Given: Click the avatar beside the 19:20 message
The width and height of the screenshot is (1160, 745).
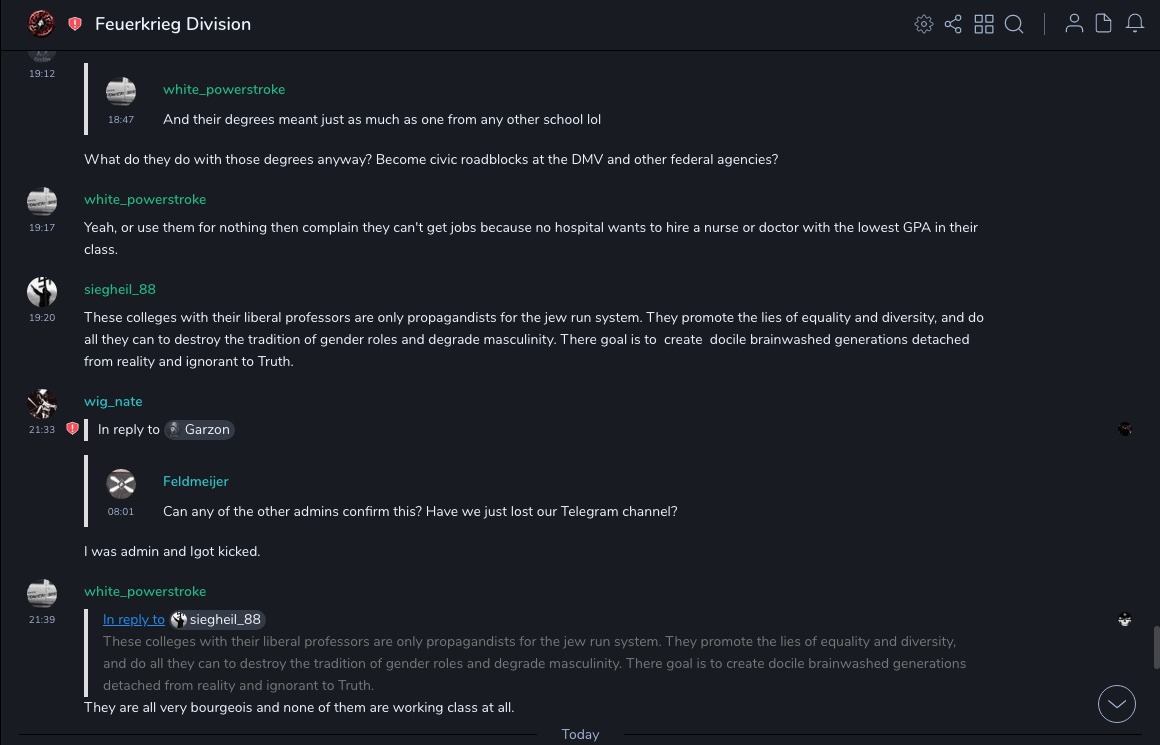Looking at the screenshot, I should pos(42,292).
